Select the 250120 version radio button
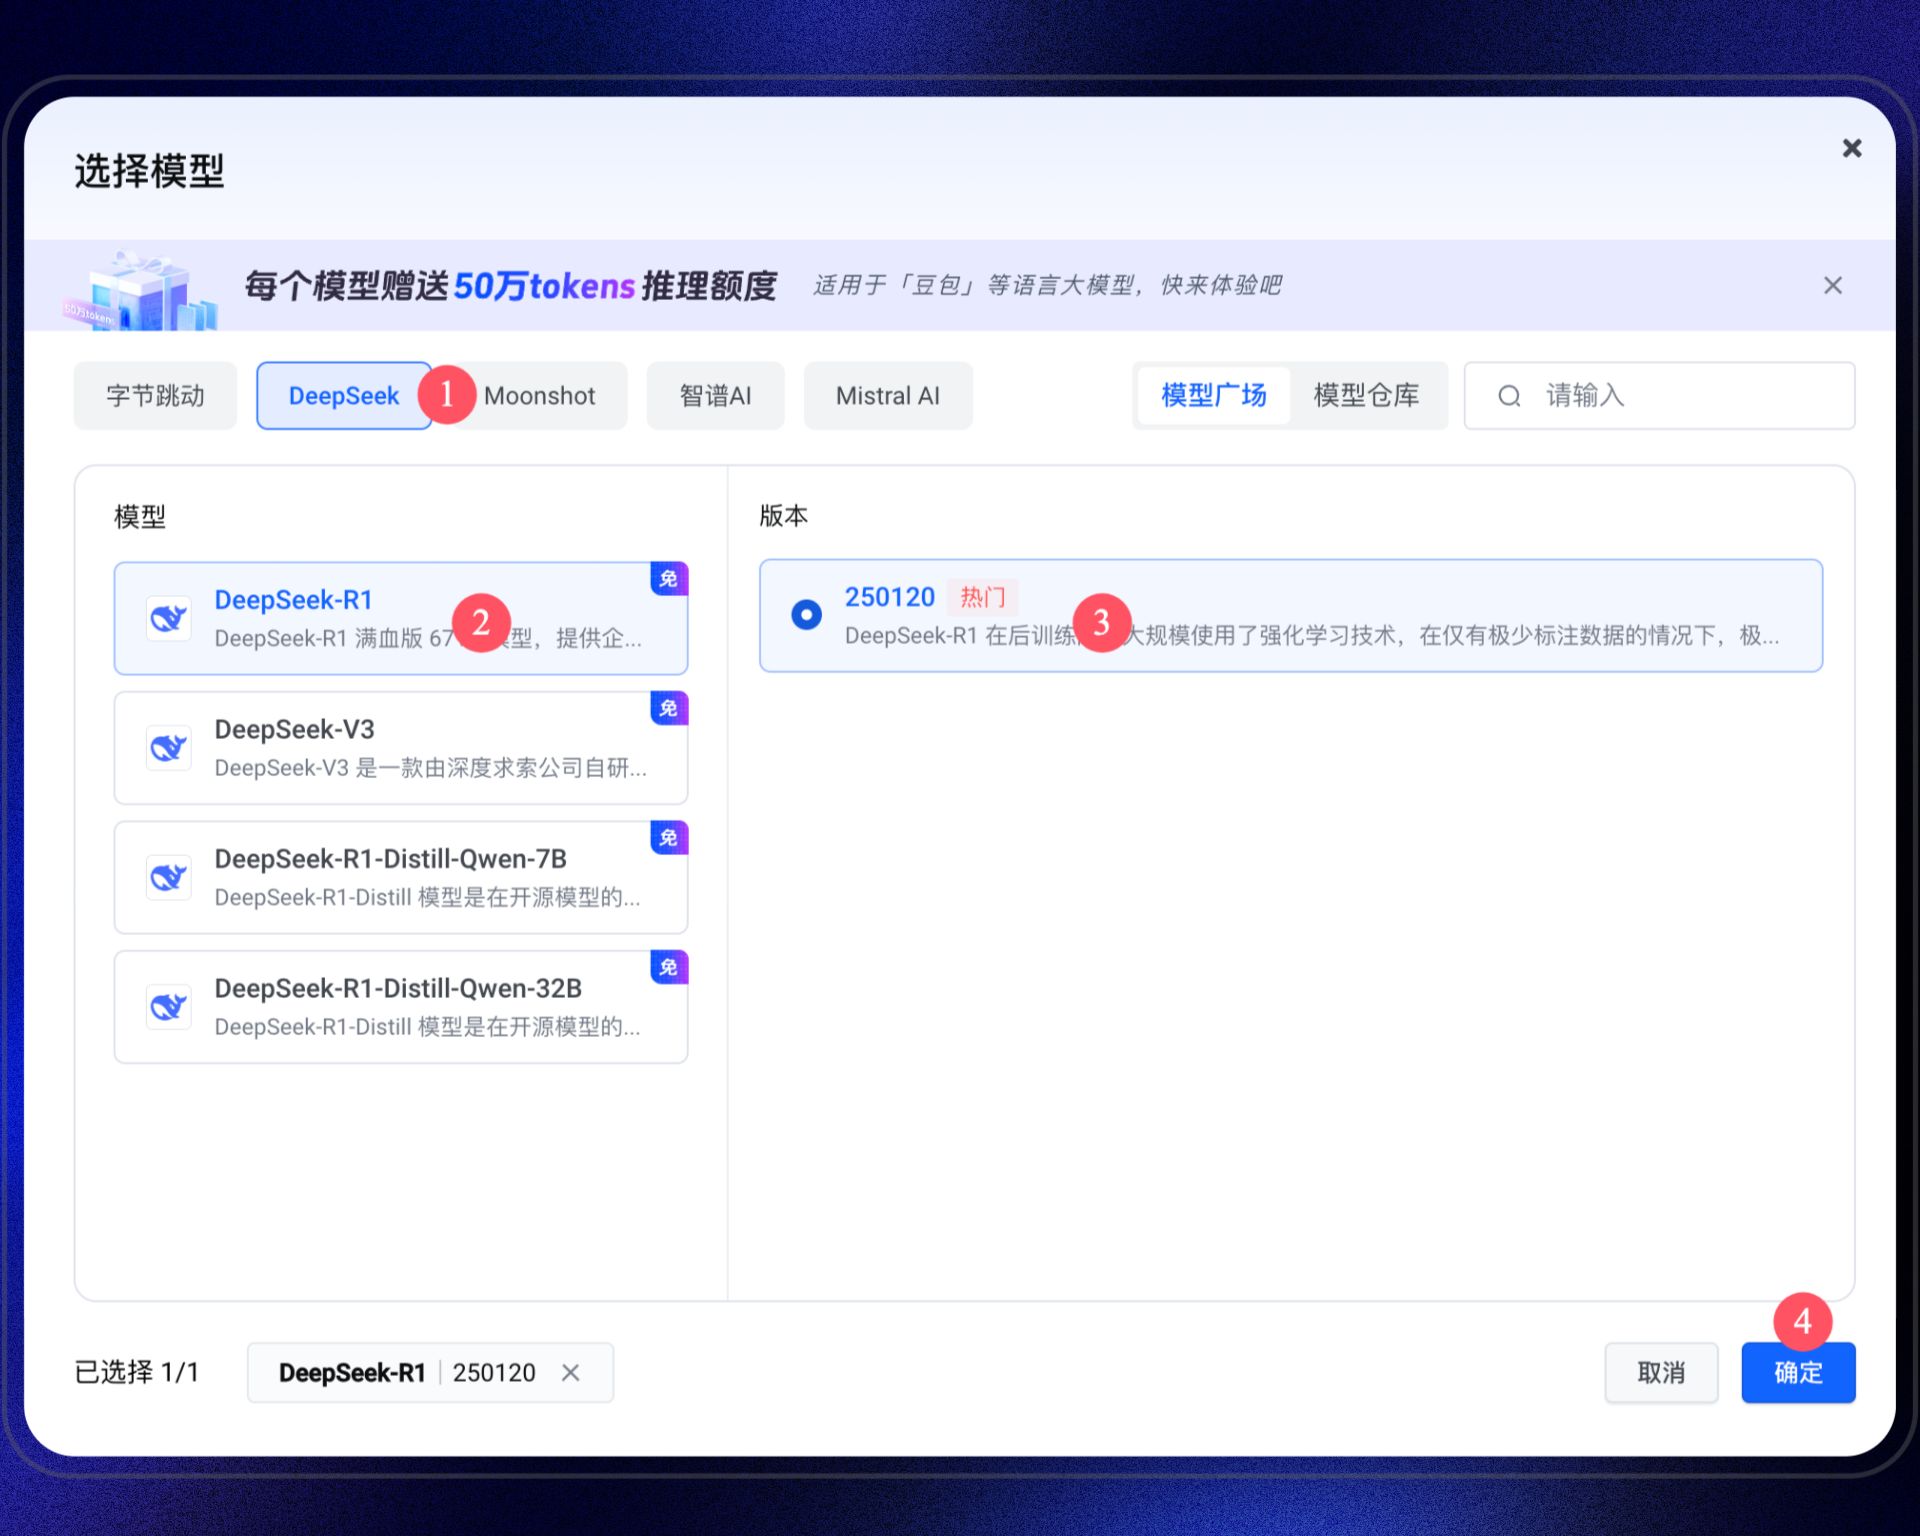The image size is (1920, 1536). [806, 614]
